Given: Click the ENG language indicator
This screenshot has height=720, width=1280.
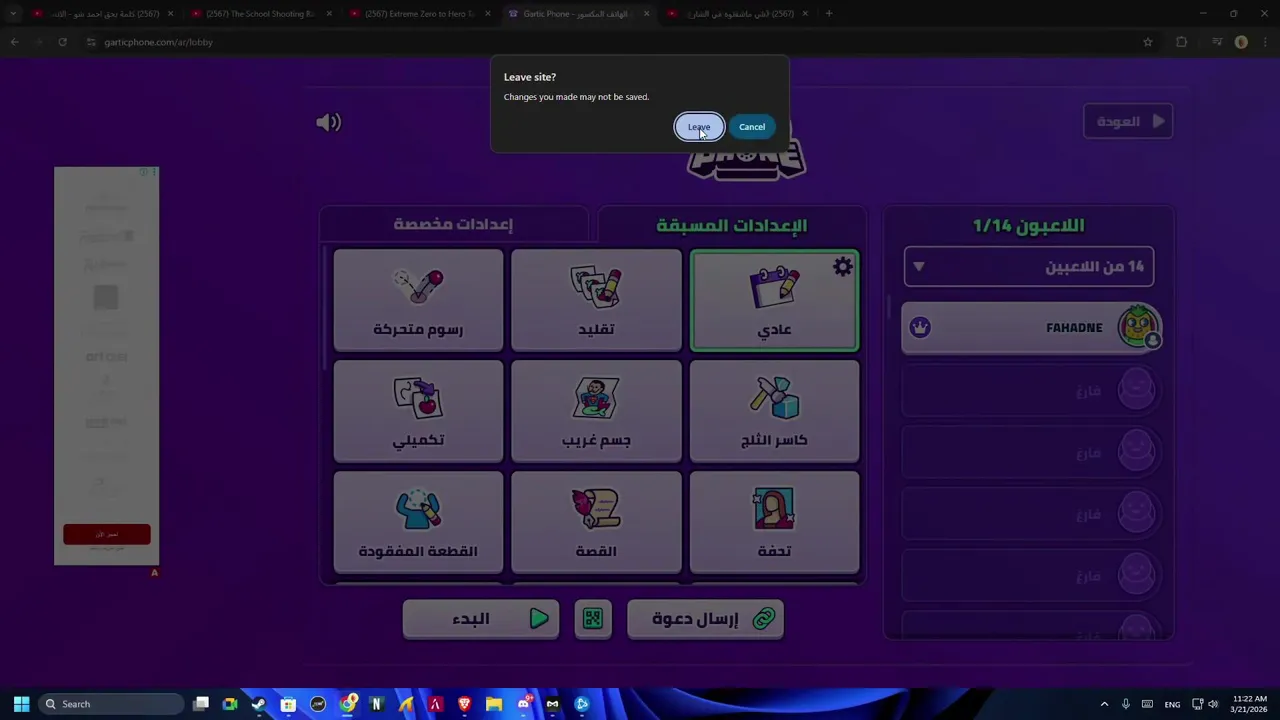Looking at the screenshot, I should 1172,704.
